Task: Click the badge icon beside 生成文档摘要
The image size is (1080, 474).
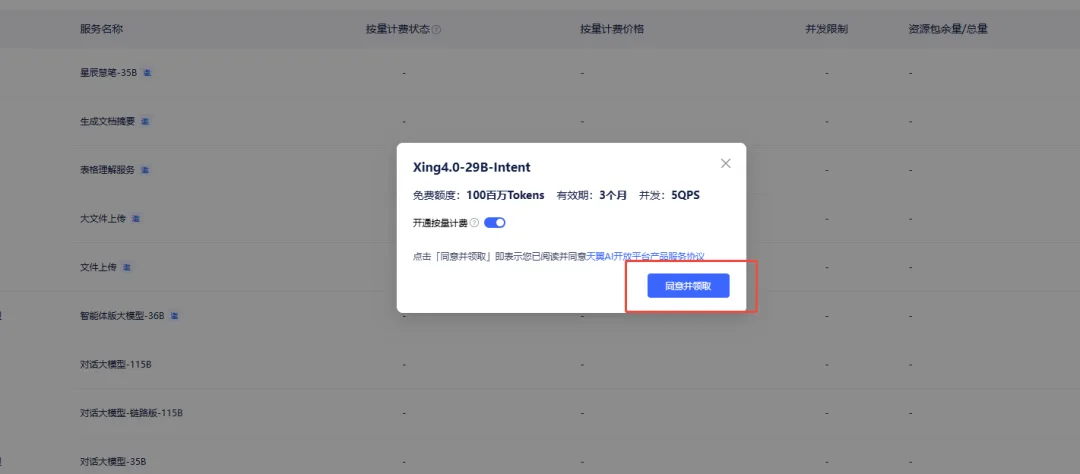Action: point(145,121)
